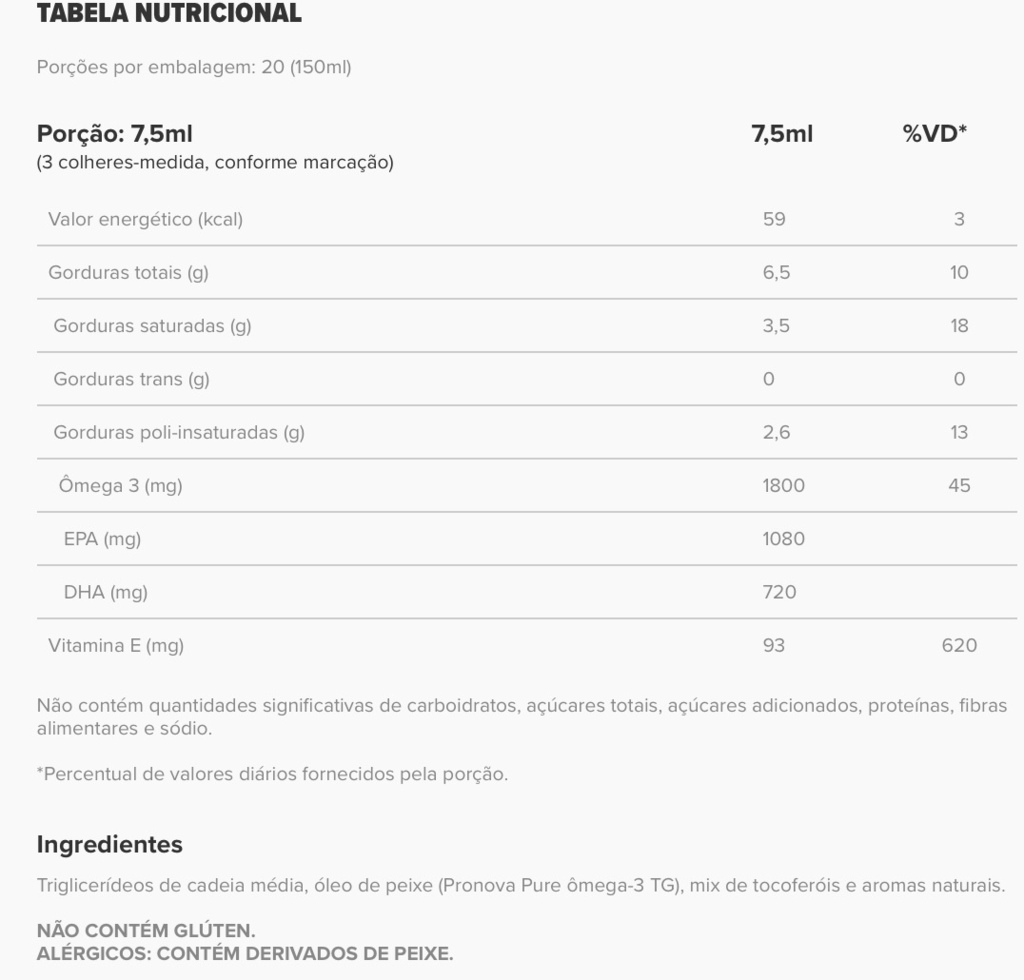Select the DHA (mg) row label
Viewport: 1024px width, 980px height.
(x=106, y=593)
